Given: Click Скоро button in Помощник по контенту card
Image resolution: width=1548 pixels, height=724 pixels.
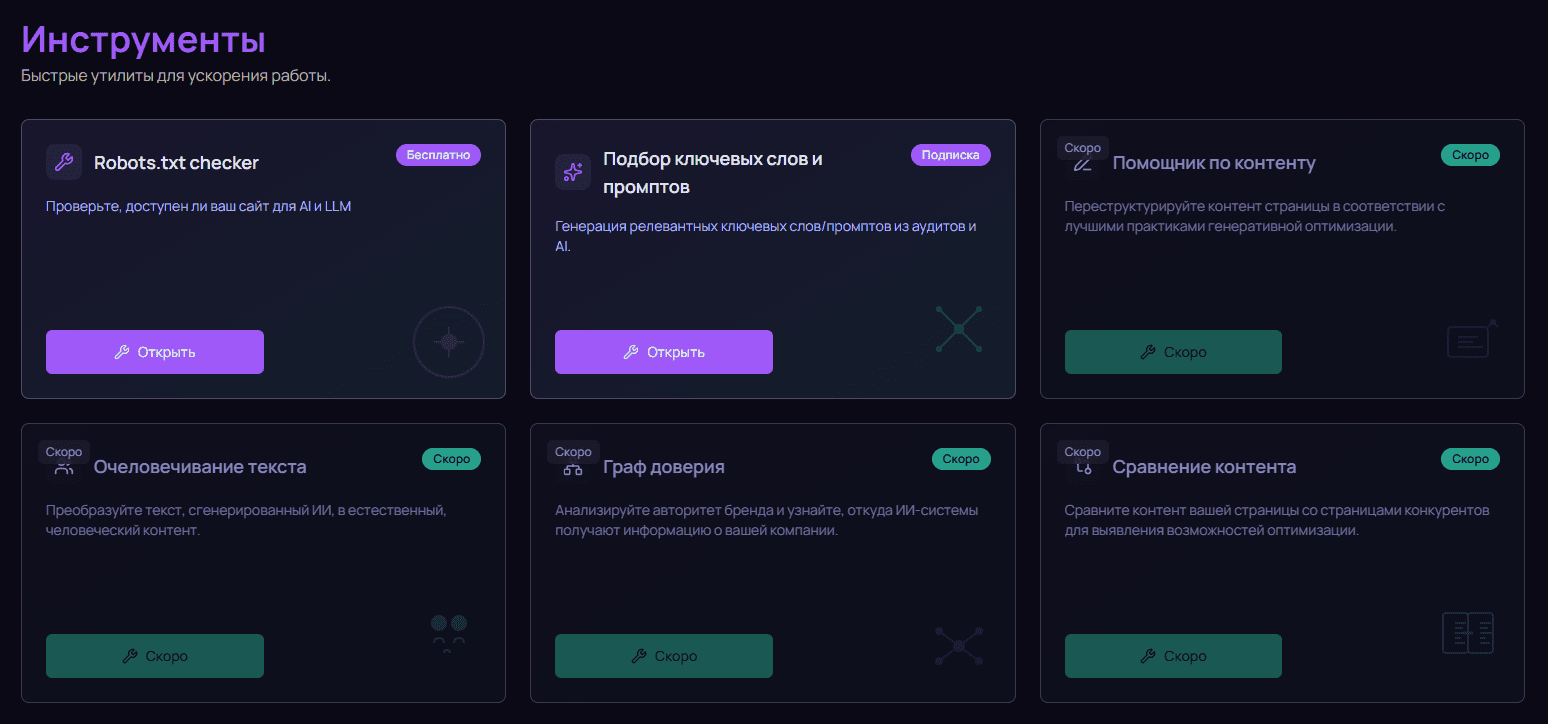Looking at the screenshot, I should pyautogui.click(x=1173, y=352).
